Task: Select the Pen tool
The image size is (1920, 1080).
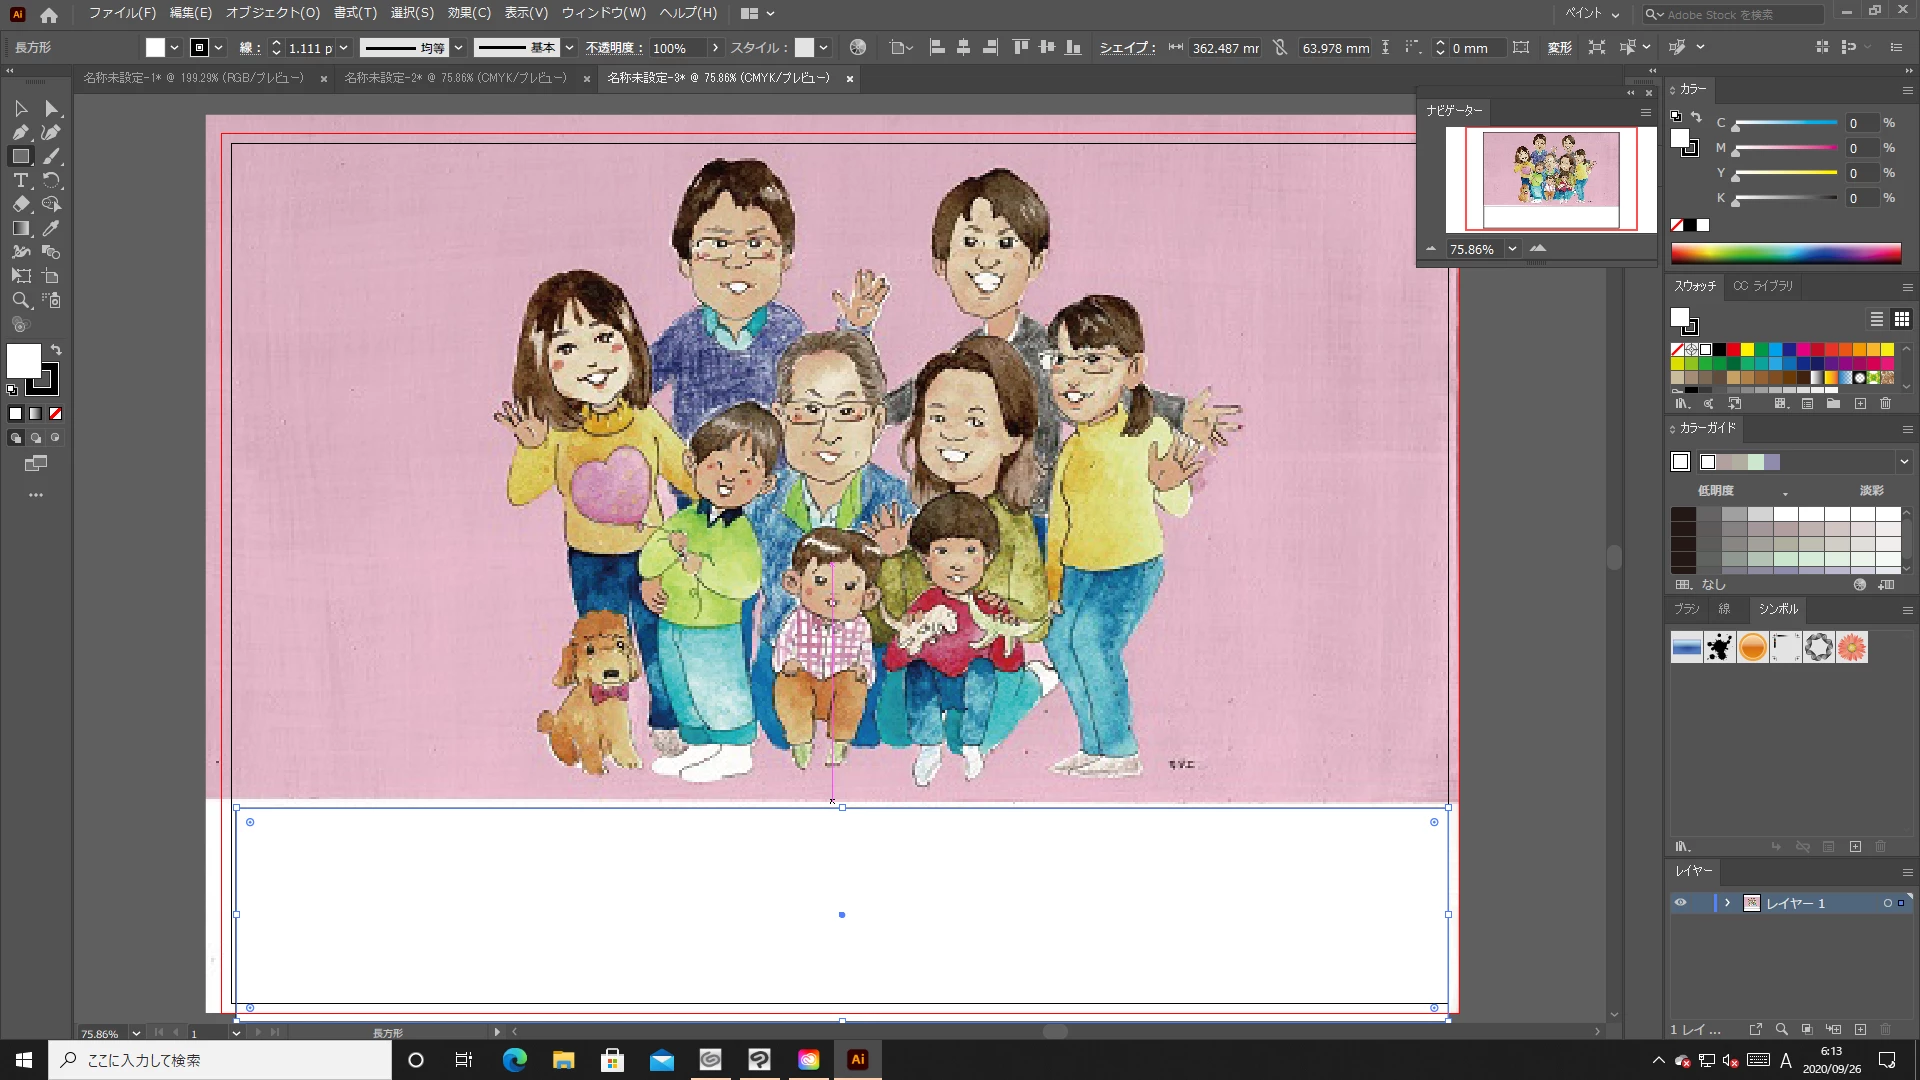Action: [20, 132]
